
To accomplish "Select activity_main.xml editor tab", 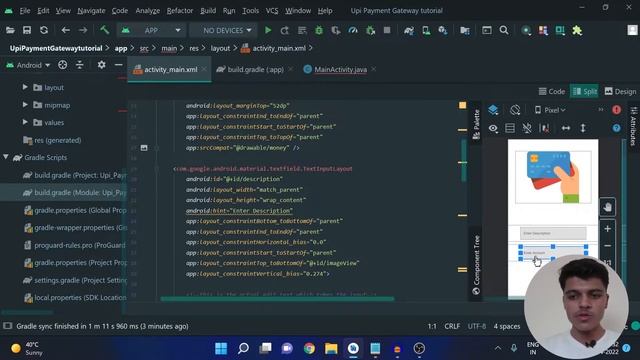I will pyautogui.click(x=170, y=69).
